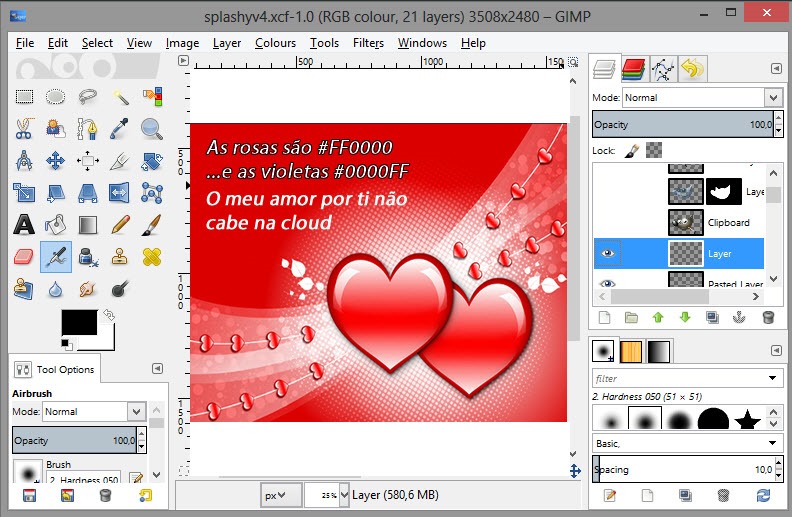This screenshot has width=792, height=517.
Task: Select the Eraser tool
Action: pos(24,257)
